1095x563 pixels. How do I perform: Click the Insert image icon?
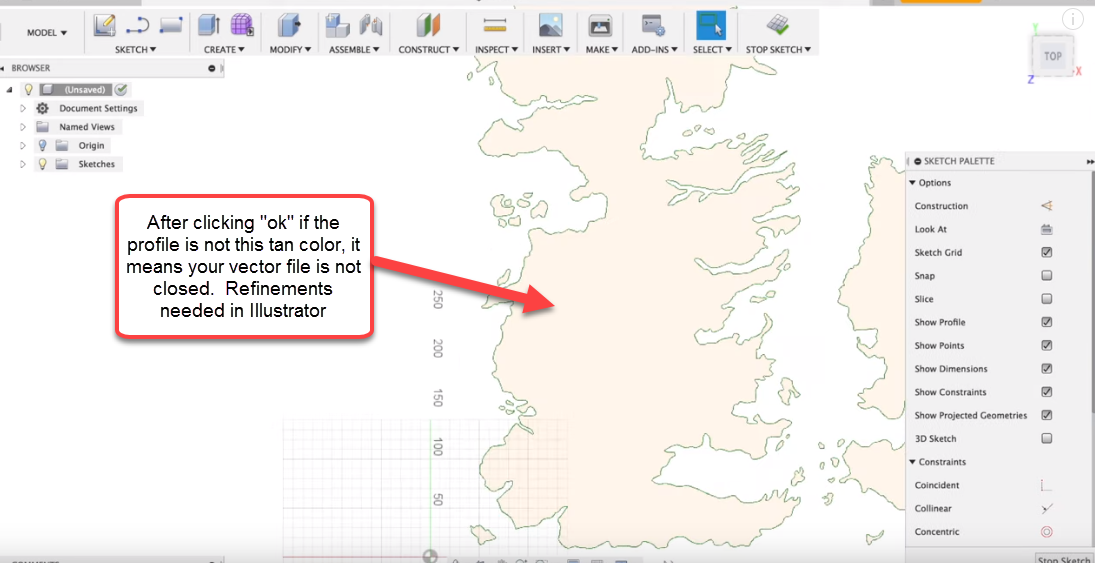(x=550, y=26)
